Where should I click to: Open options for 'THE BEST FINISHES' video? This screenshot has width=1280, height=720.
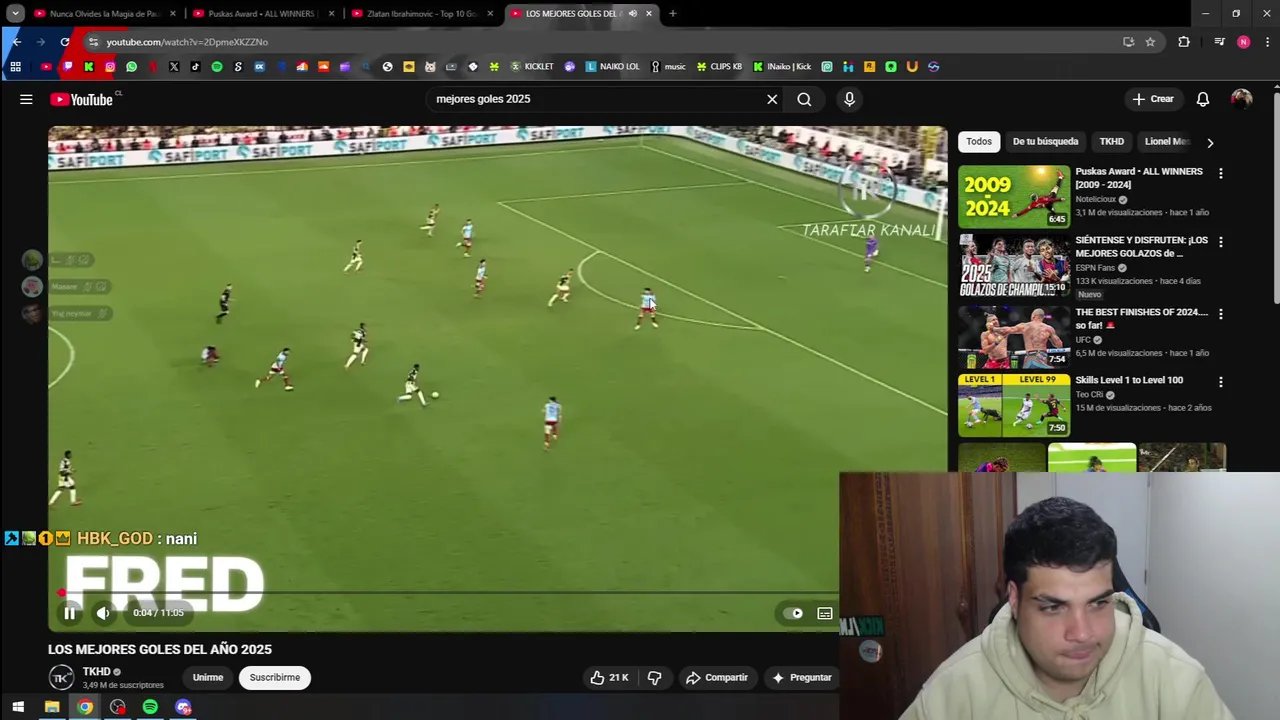1220,313
